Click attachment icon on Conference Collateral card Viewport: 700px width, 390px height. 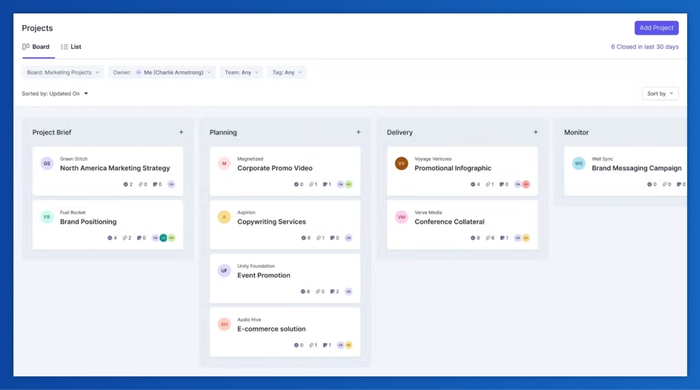coord(488,238)
